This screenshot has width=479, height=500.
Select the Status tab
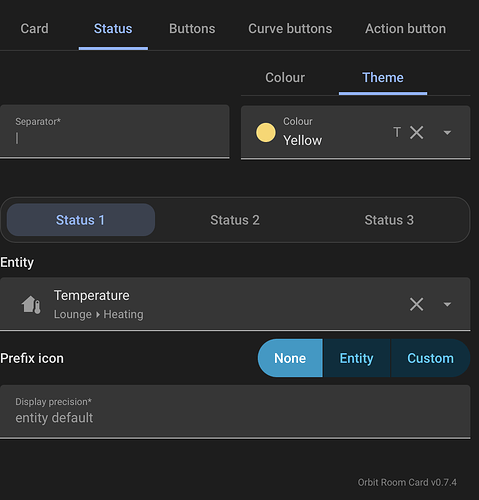[113, 29]
